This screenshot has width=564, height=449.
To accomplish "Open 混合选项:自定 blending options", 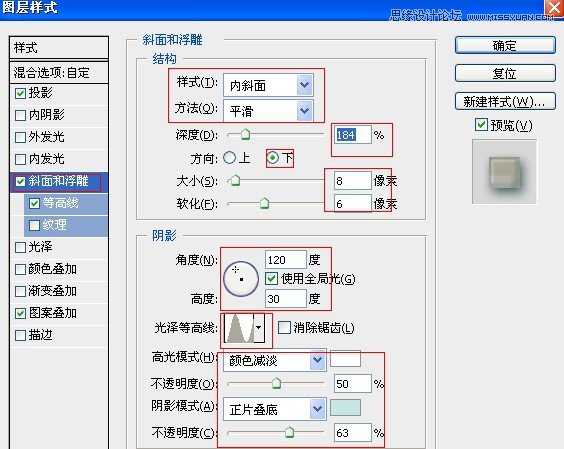I will pos(59,73).
